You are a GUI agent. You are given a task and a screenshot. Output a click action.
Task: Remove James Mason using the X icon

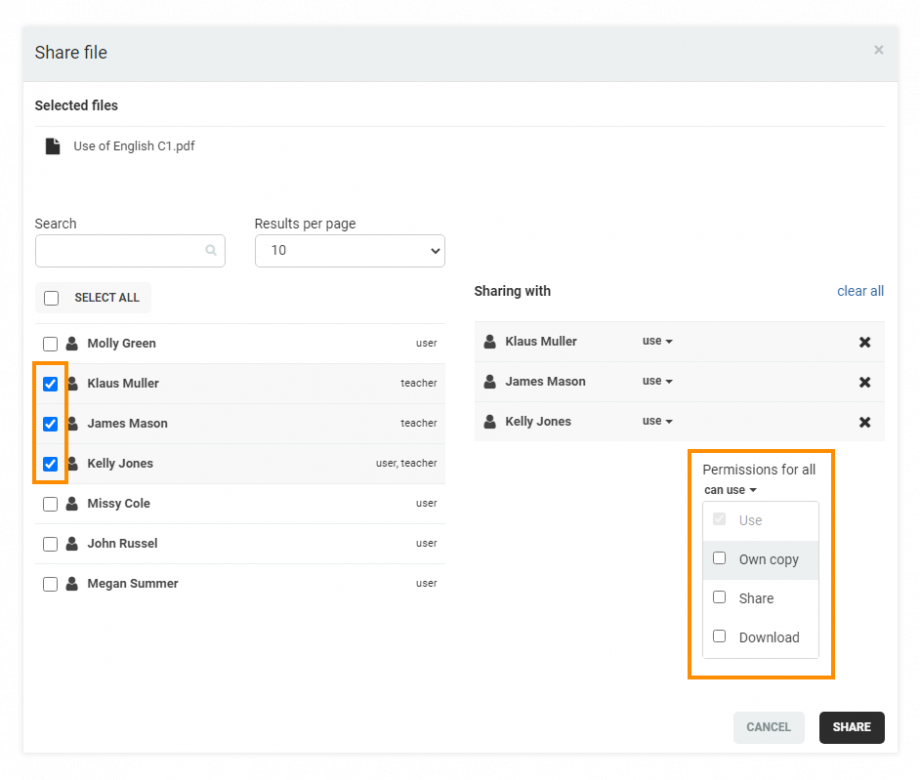(864, 382)
